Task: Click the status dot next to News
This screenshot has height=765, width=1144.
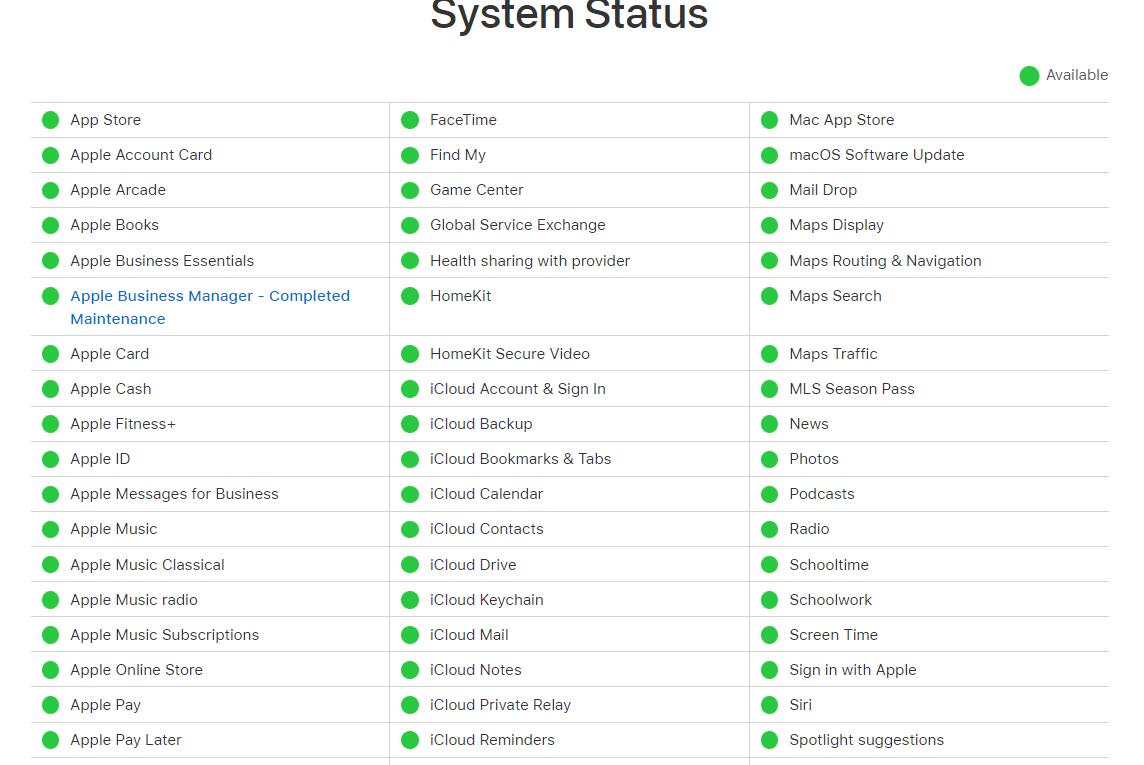Action: [x=770, y=424]
